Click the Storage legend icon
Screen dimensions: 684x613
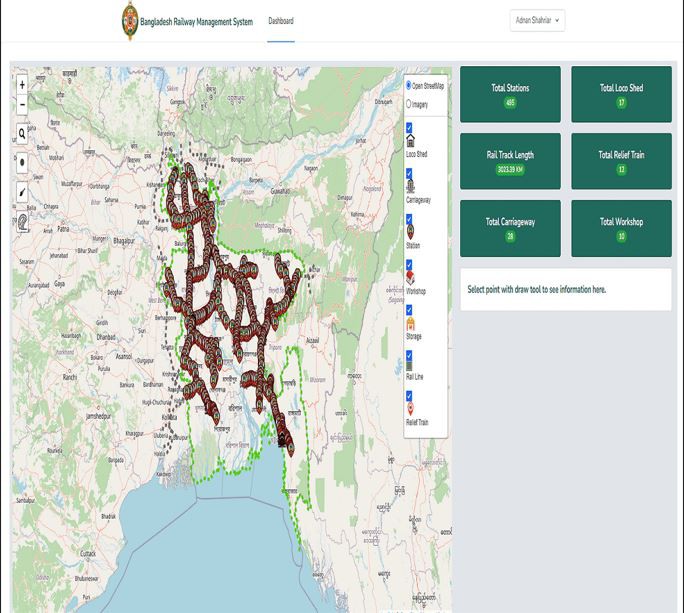click(x=410, y=324)
